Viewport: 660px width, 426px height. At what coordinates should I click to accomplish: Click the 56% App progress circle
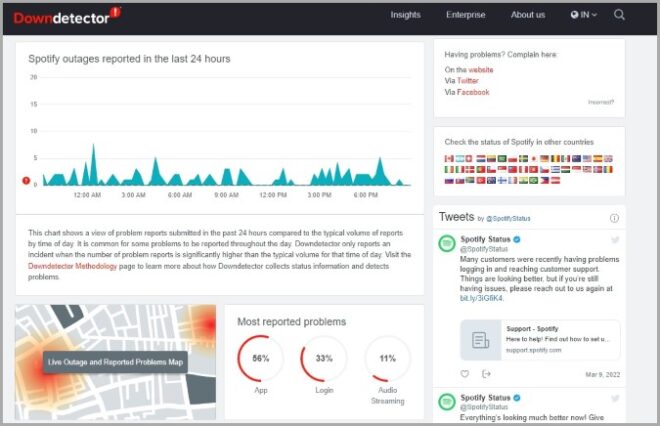(x=261, y=358)
